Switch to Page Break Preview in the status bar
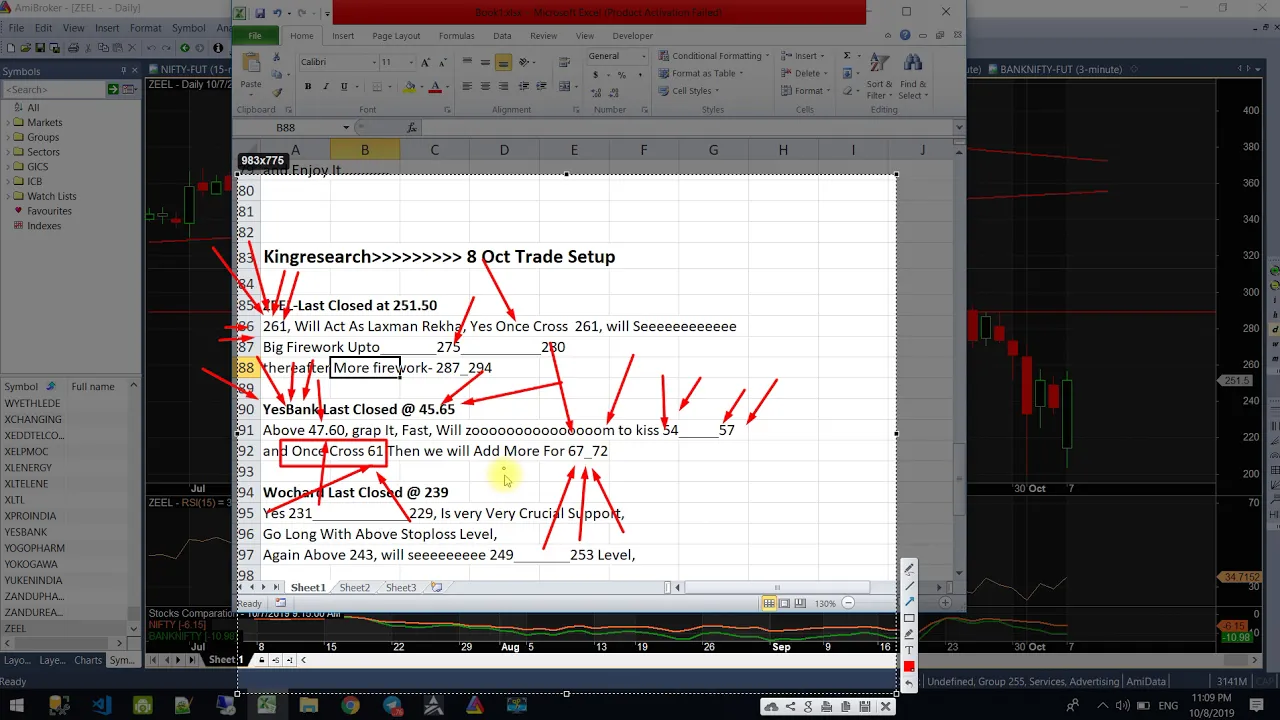Screen dimensions: 1280x720 click(x=801, y=603)
